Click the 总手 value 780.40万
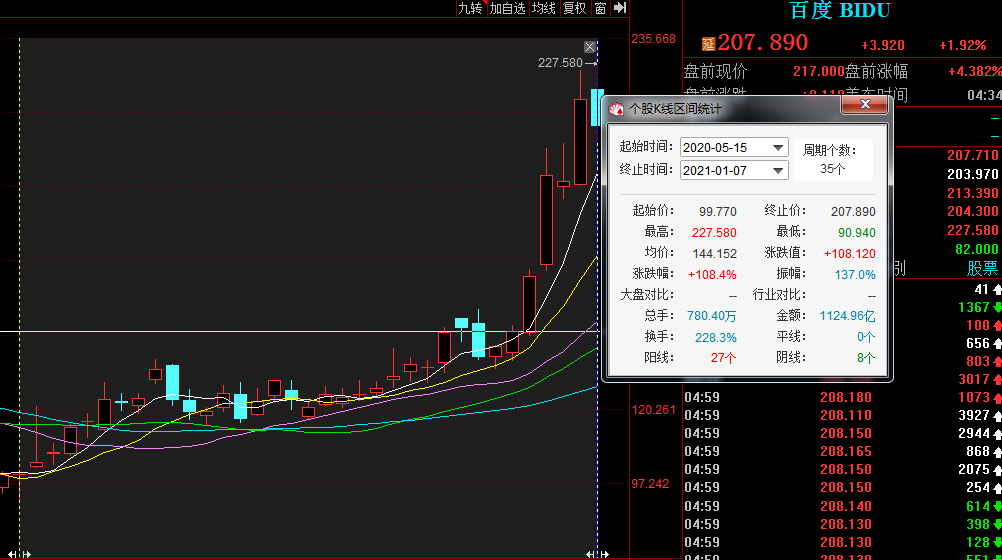 tap(711, 316)
